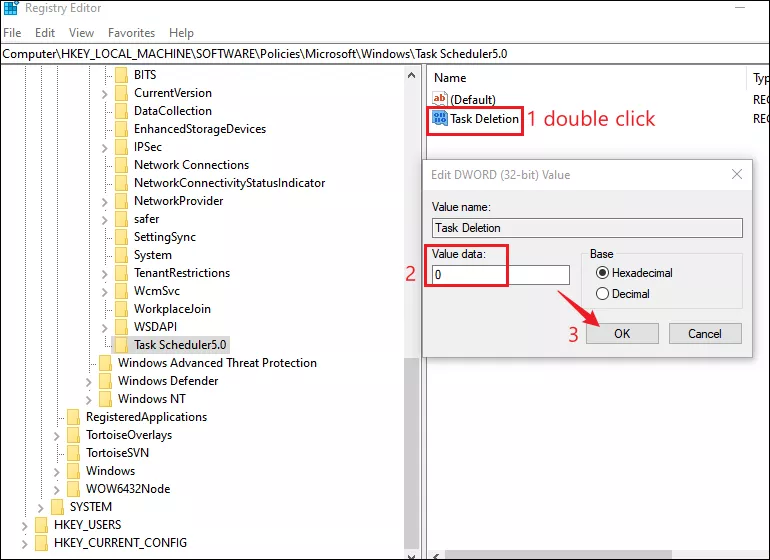Screen dimensions: 770x560
Task: Click the RegisteredApplications folder icon
Action: tap(73, 417)
